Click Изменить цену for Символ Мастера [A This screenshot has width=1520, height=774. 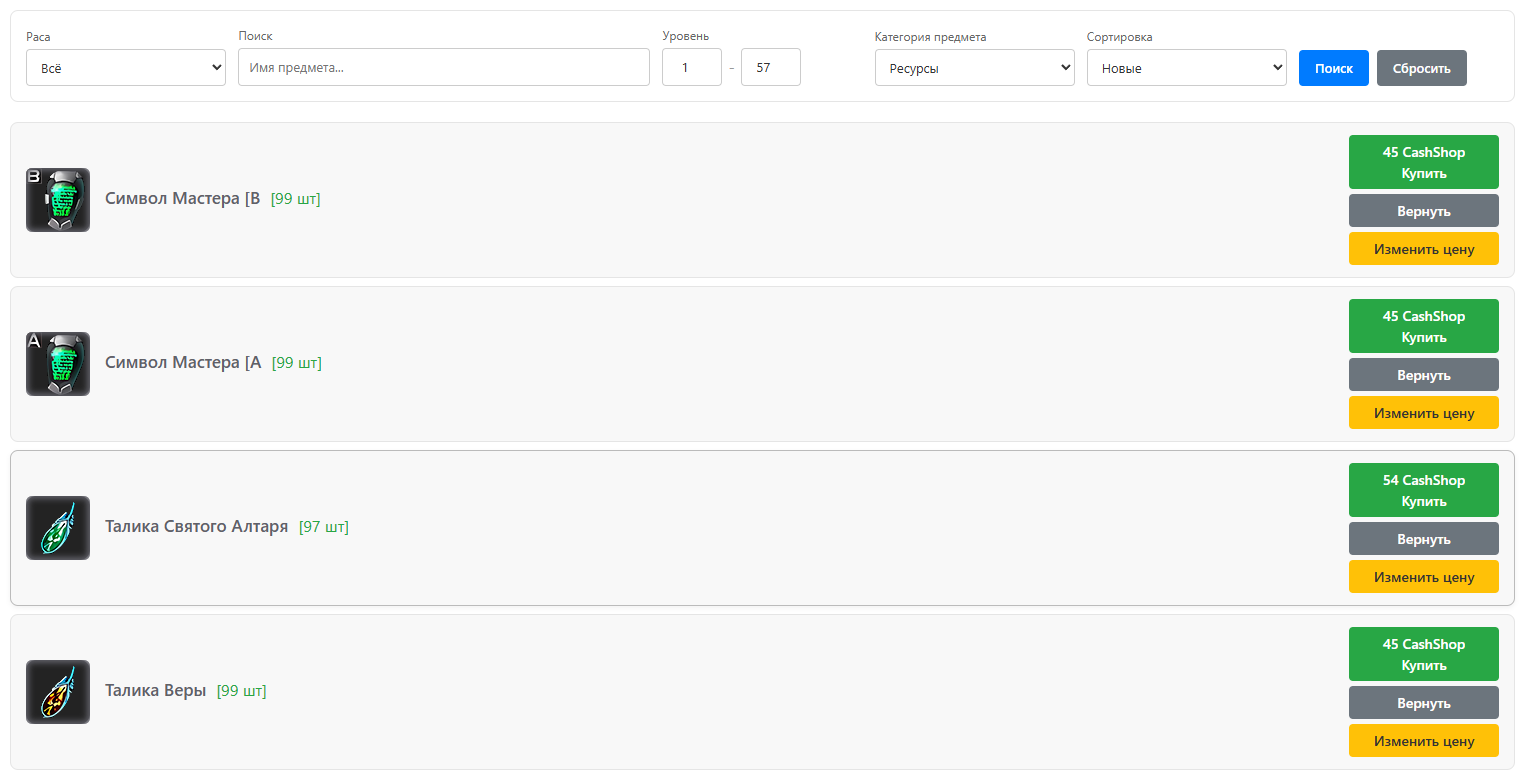[x=1424, y=413]
